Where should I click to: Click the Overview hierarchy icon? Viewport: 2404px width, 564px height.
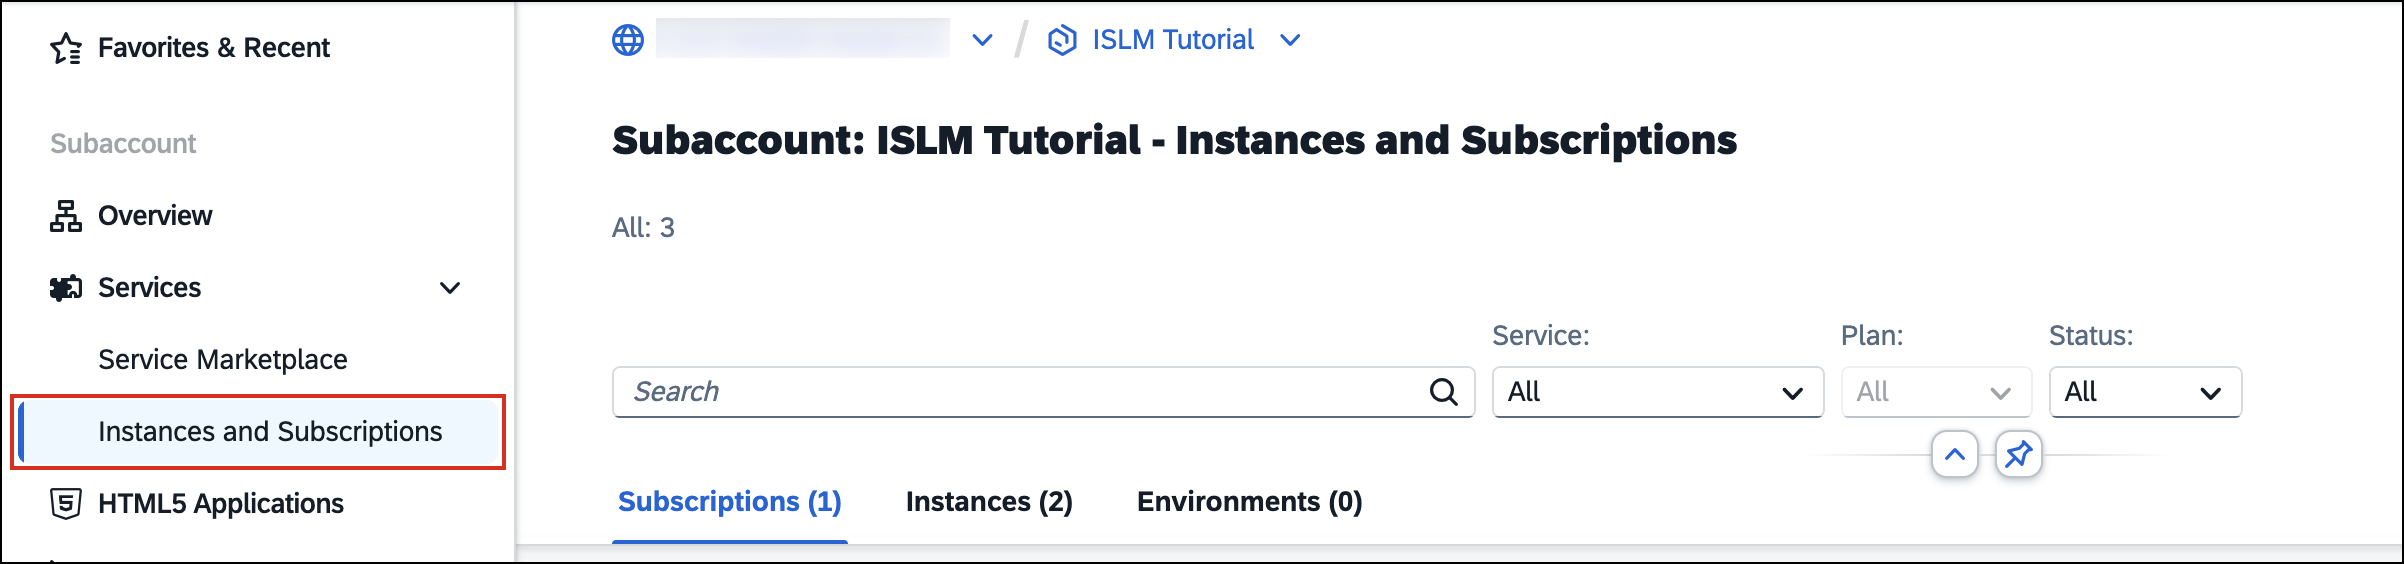[x=66, y=216]
